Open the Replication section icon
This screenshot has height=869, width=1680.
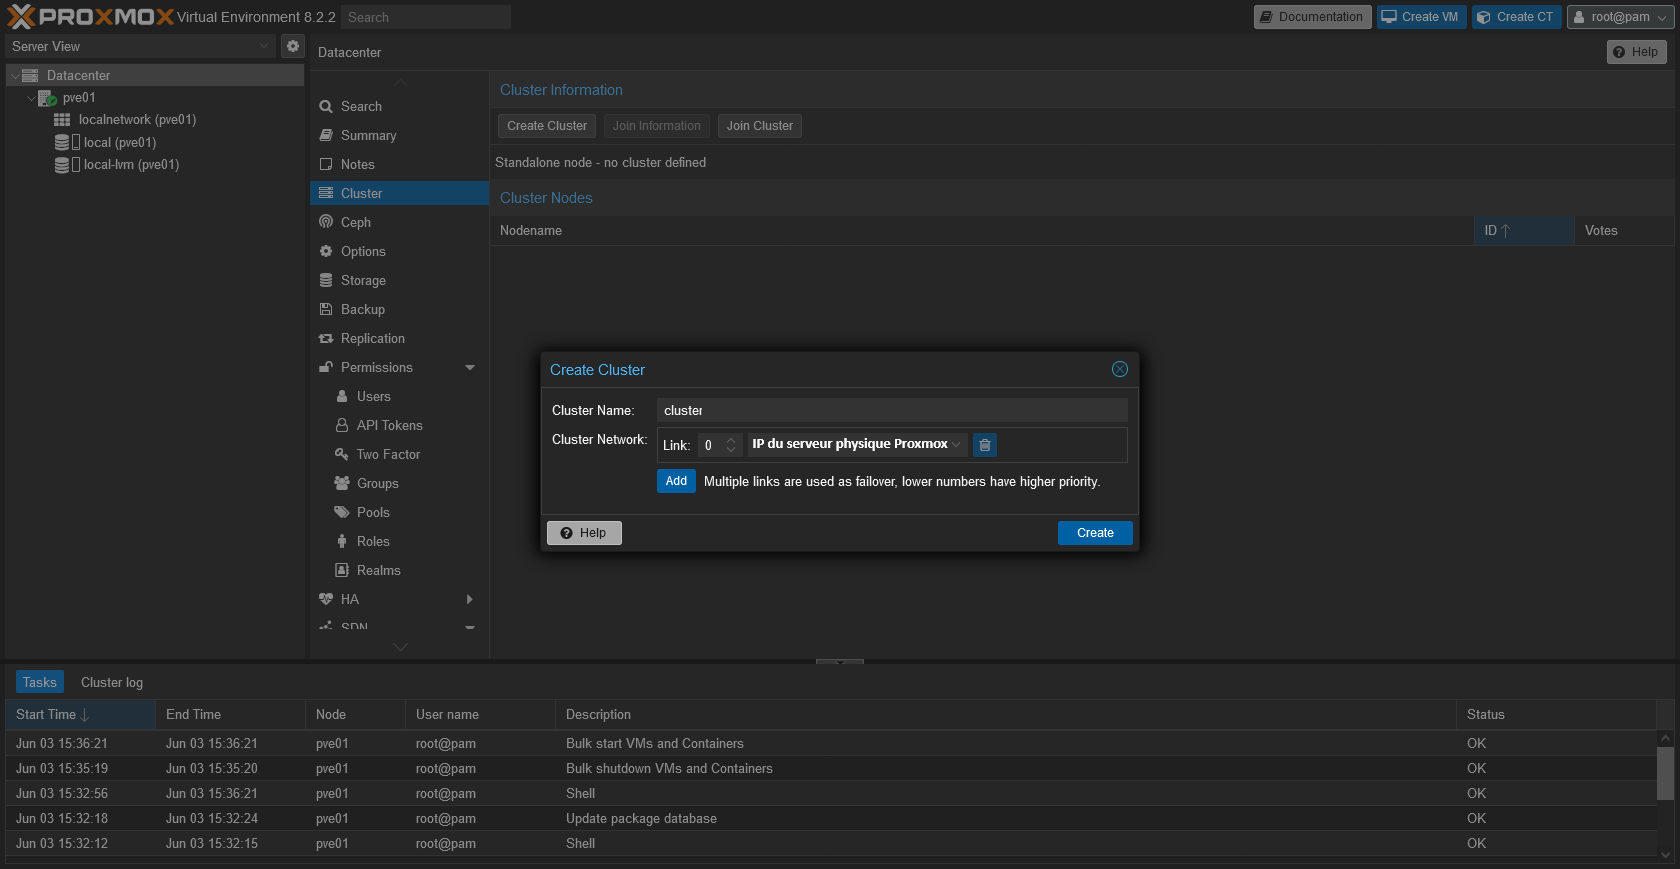click(326, 338)
